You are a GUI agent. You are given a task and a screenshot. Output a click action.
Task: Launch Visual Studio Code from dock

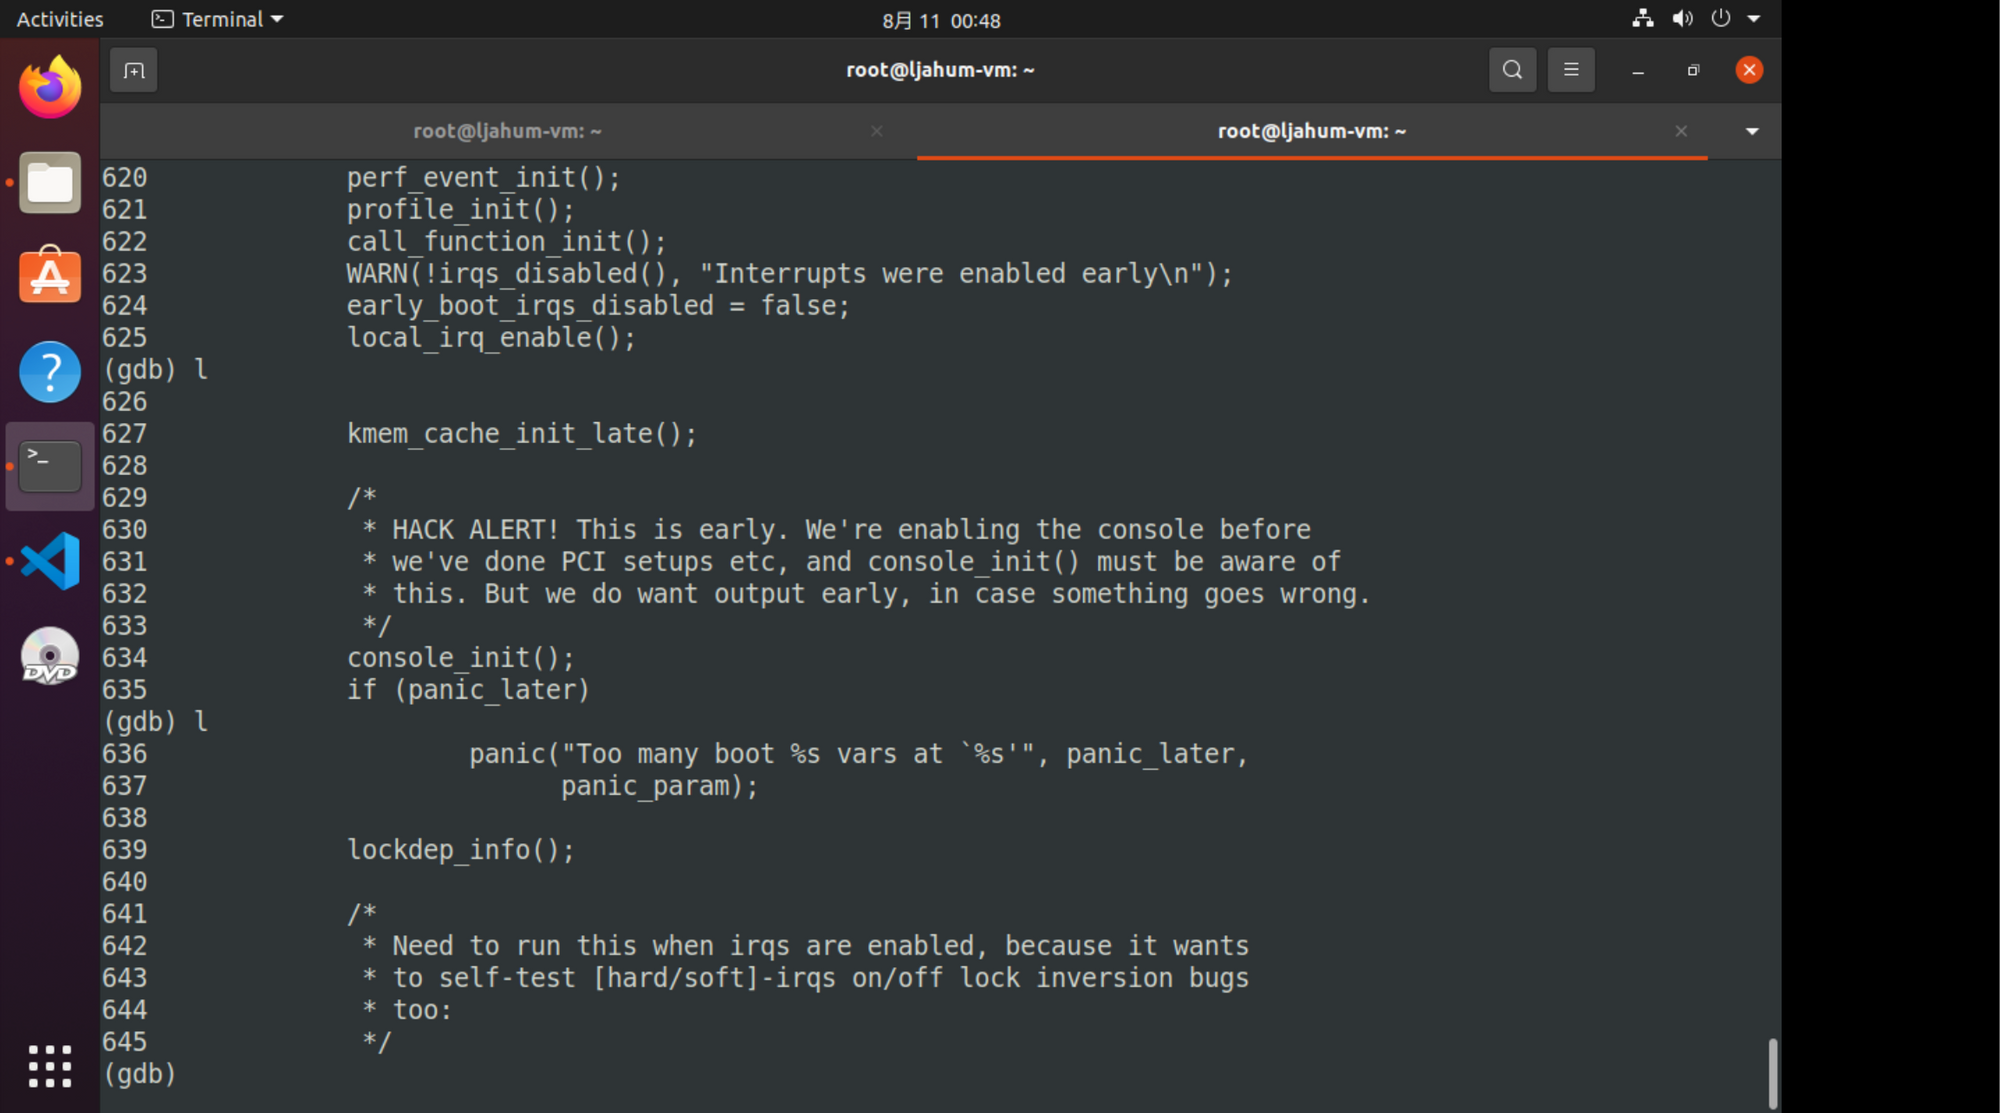pos(50,561)
